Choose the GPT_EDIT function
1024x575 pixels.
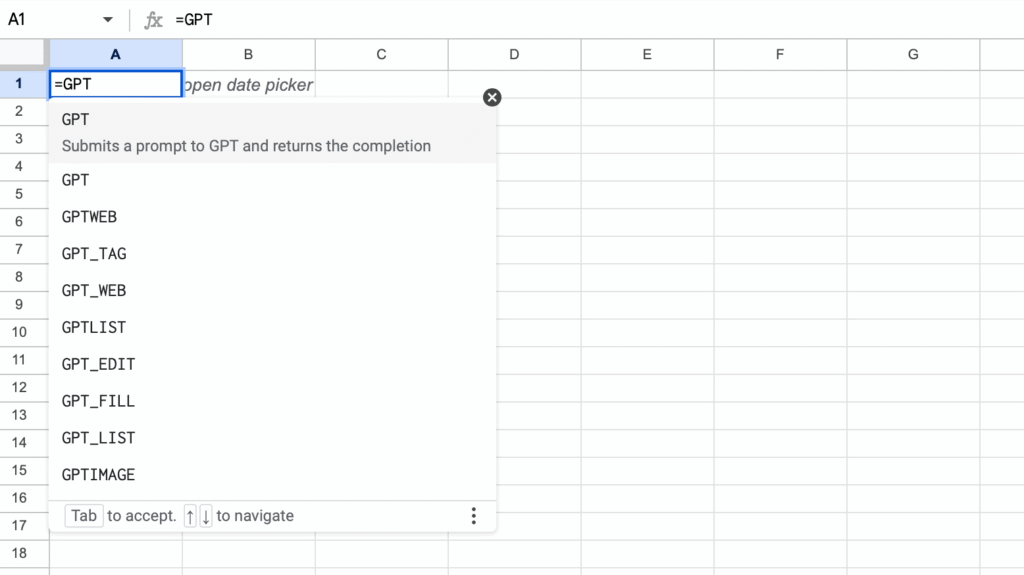272,364
